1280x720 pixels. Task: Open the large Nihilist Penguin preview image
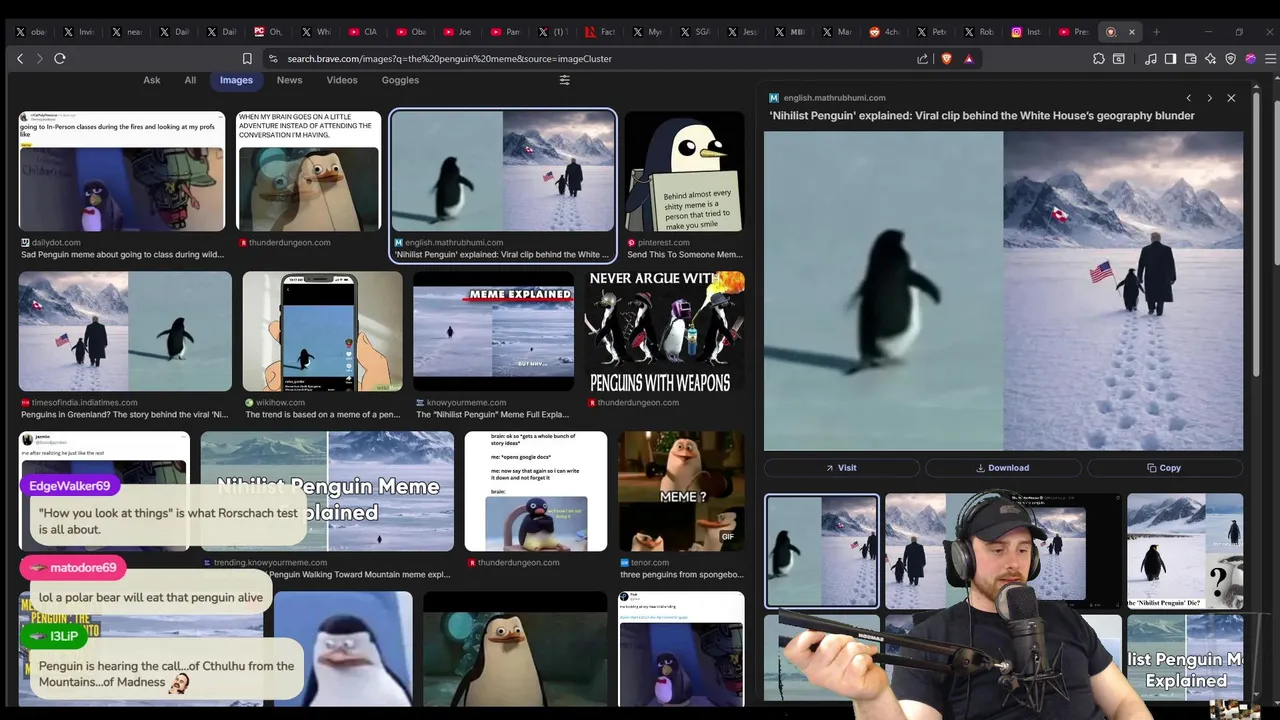click(1003, 291)
